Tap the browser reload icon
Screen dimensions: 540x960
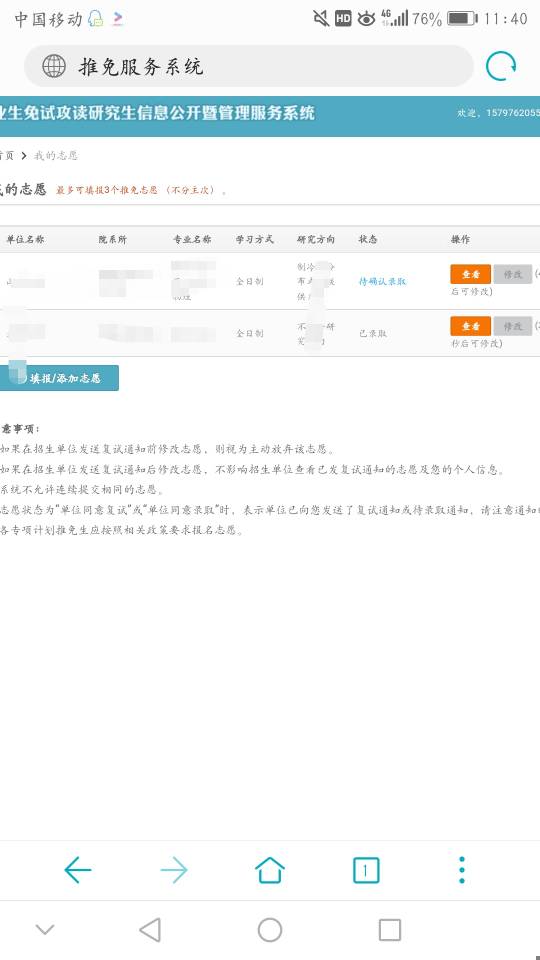pos(501,66)
